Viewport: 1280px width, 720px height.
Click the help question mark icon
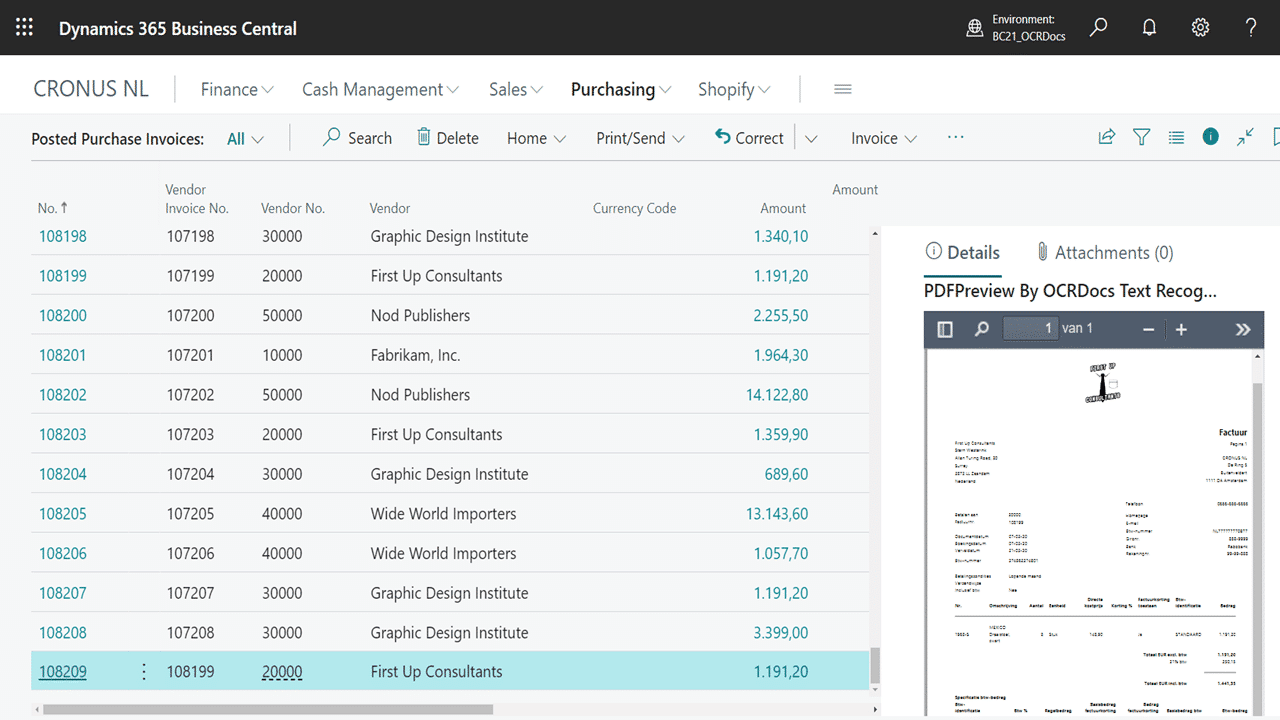(x=1250, y=28)
